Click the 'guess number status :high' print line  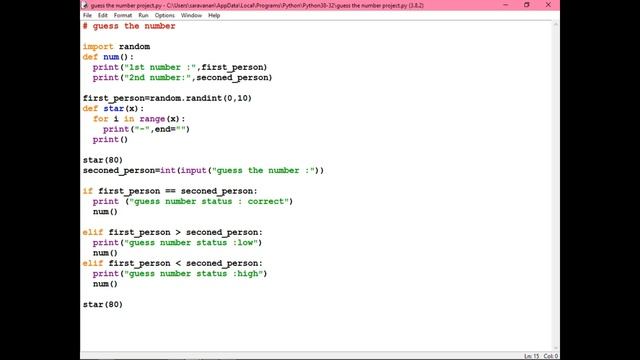pyautogui.click(x=180, y=273)
